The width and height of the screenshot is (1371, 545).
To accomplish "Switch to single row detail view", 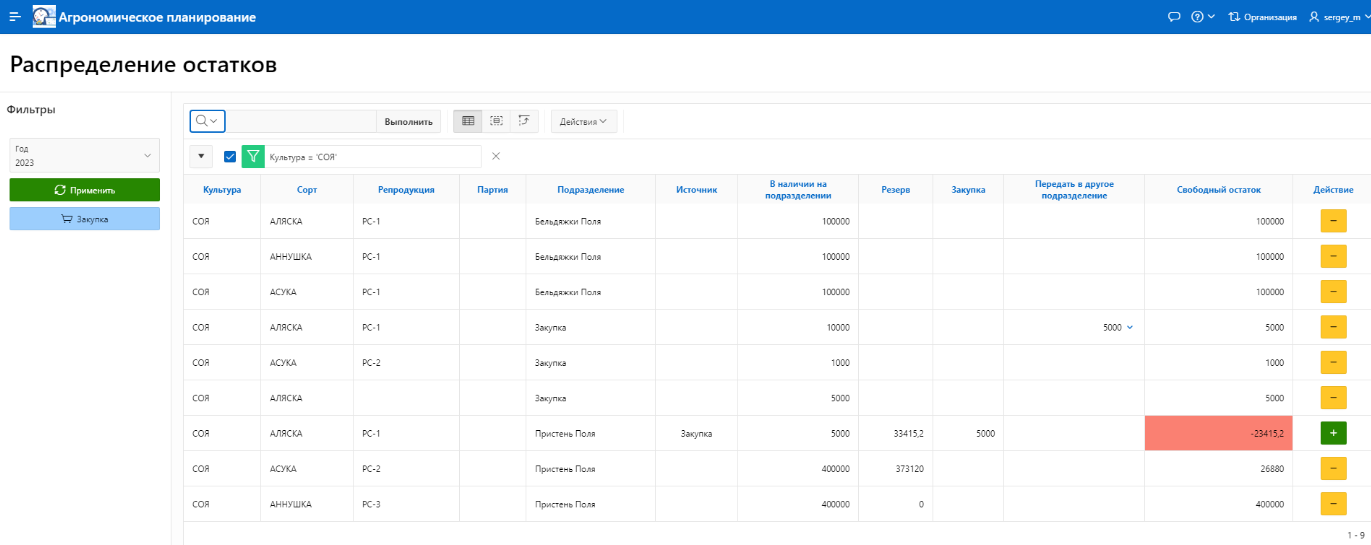I will click(x=496, y=121).
